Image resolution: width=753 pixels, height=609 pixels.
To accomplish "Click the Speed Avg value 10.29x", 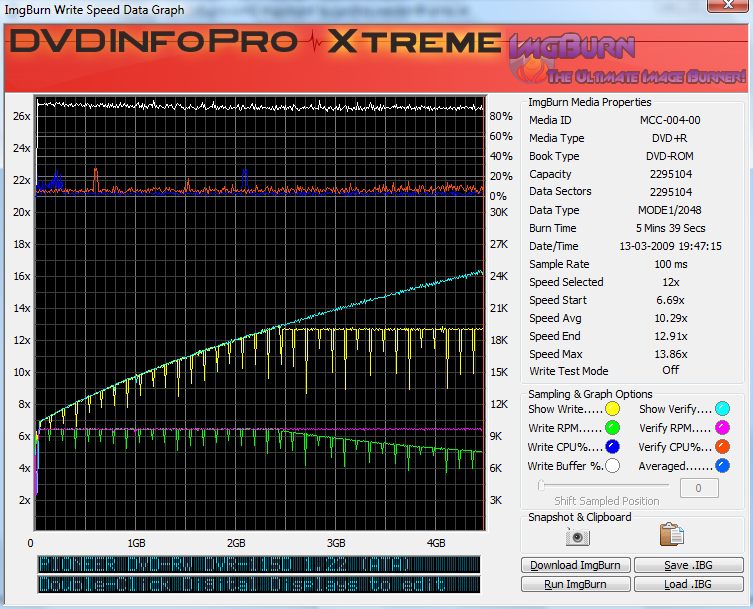I will coord(670,318).
